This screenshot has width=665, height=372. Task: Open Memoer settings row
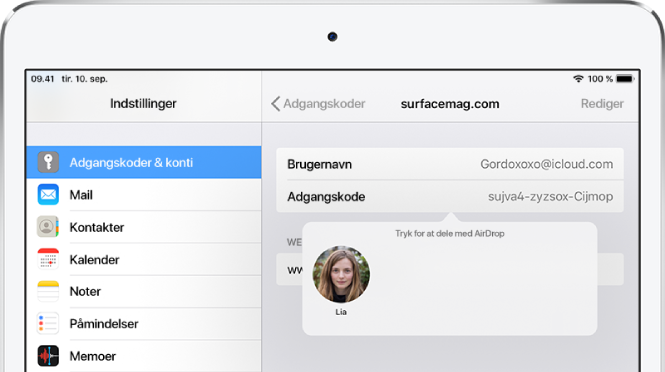coord(144,356)
